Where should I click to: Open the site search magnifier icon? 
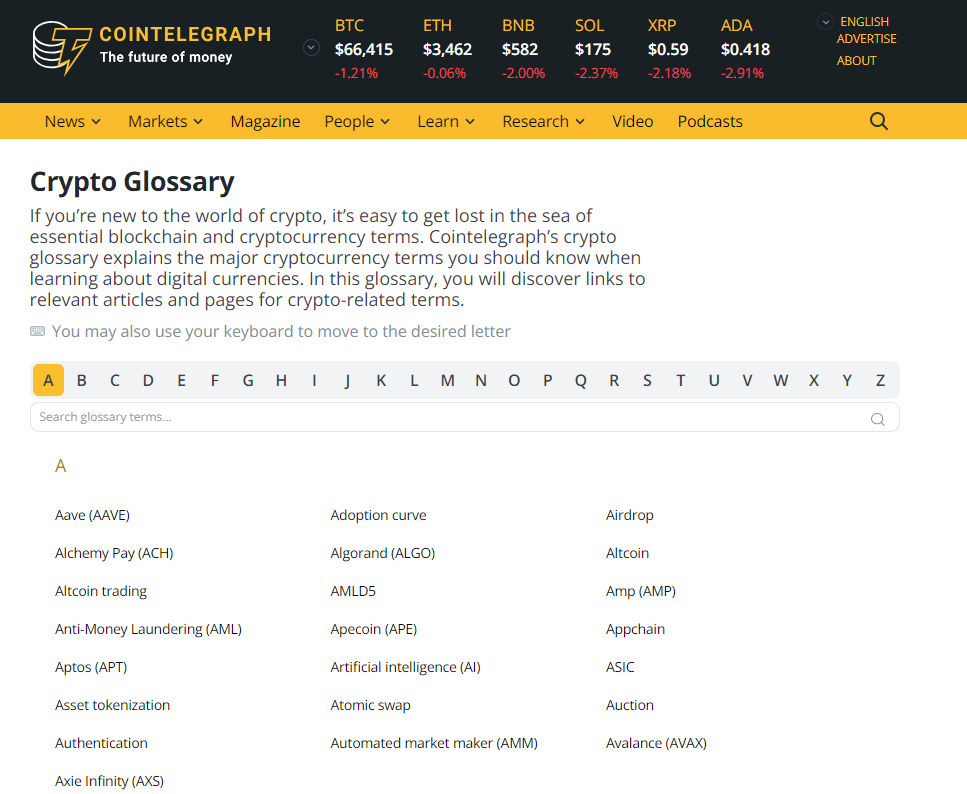pos(879,121)
